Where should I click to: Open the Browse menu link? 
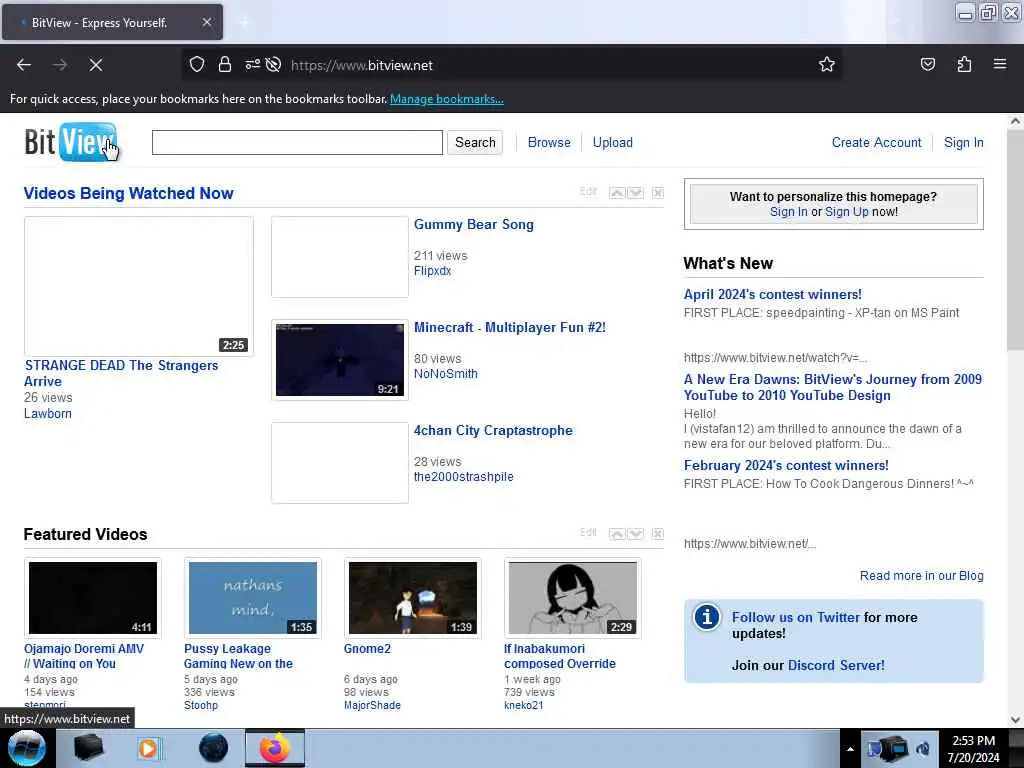click(x=549, y=142)
